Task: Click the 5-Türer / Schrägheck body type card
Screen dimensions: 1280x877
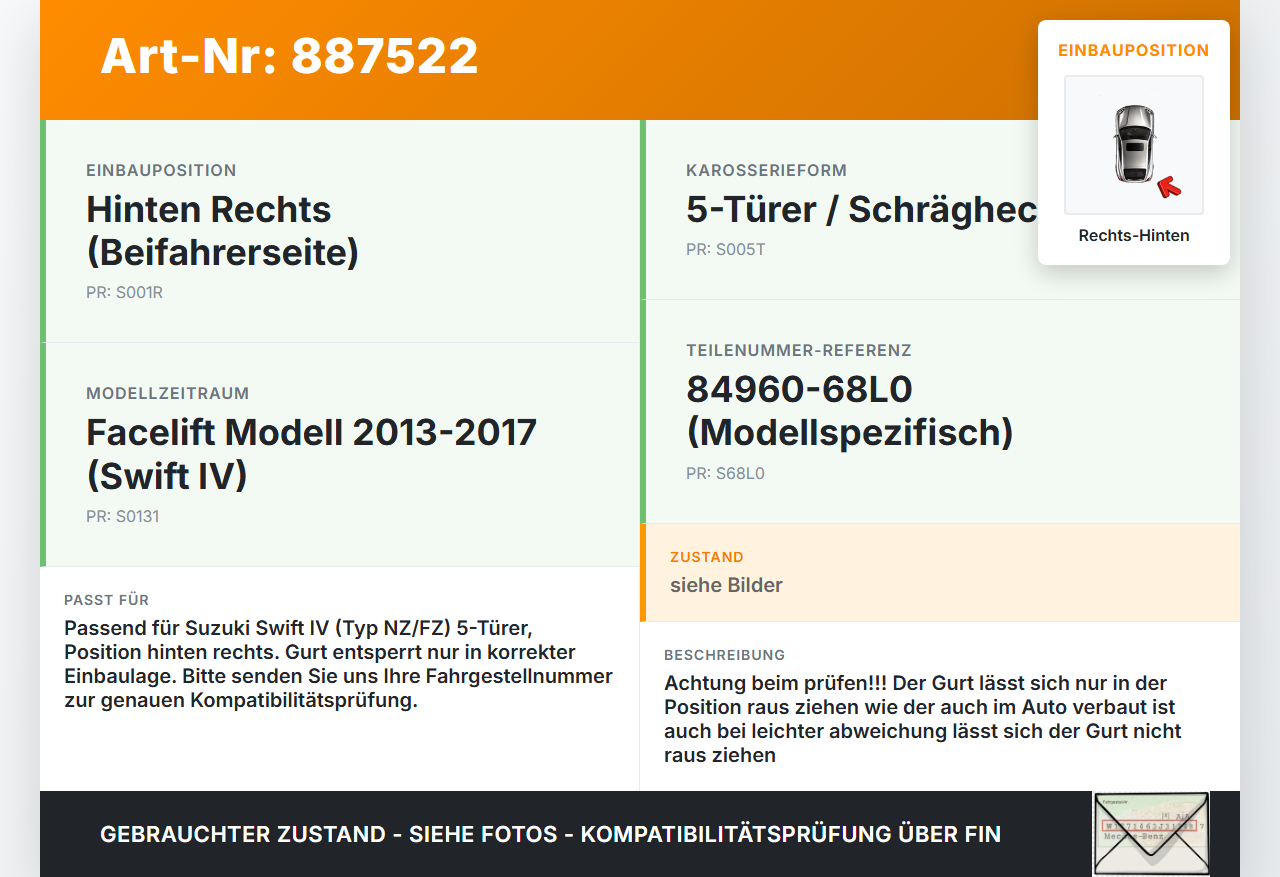Action: [x=940, y=210]
